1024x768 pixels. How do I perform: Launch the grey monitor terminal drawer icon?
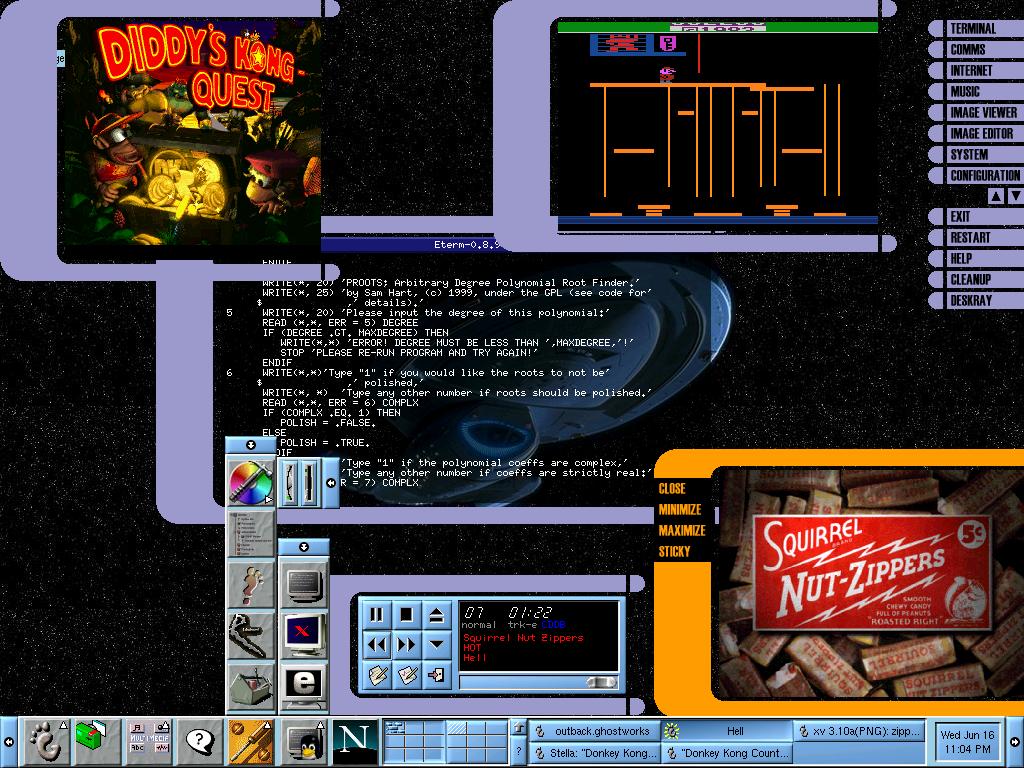(304, 584)
